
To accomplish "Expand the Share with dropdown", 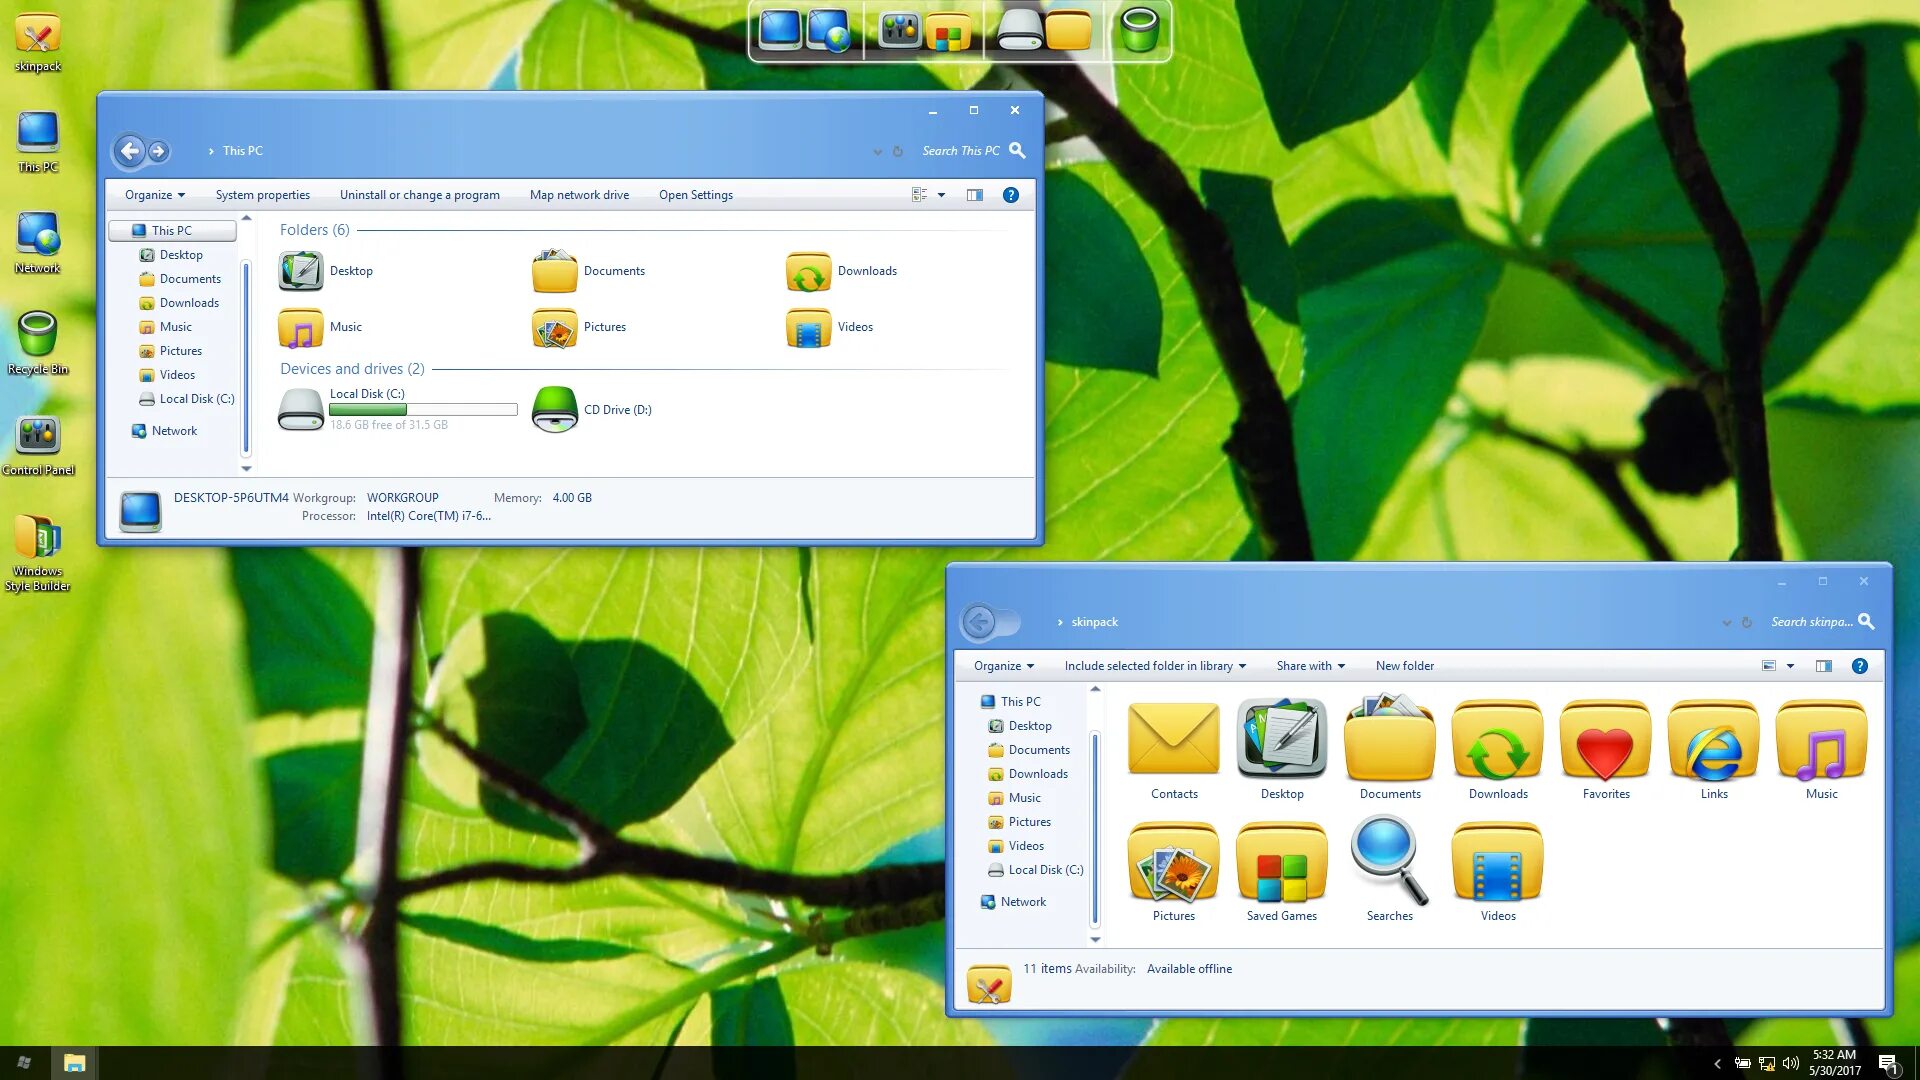I will pos(1310,666).
